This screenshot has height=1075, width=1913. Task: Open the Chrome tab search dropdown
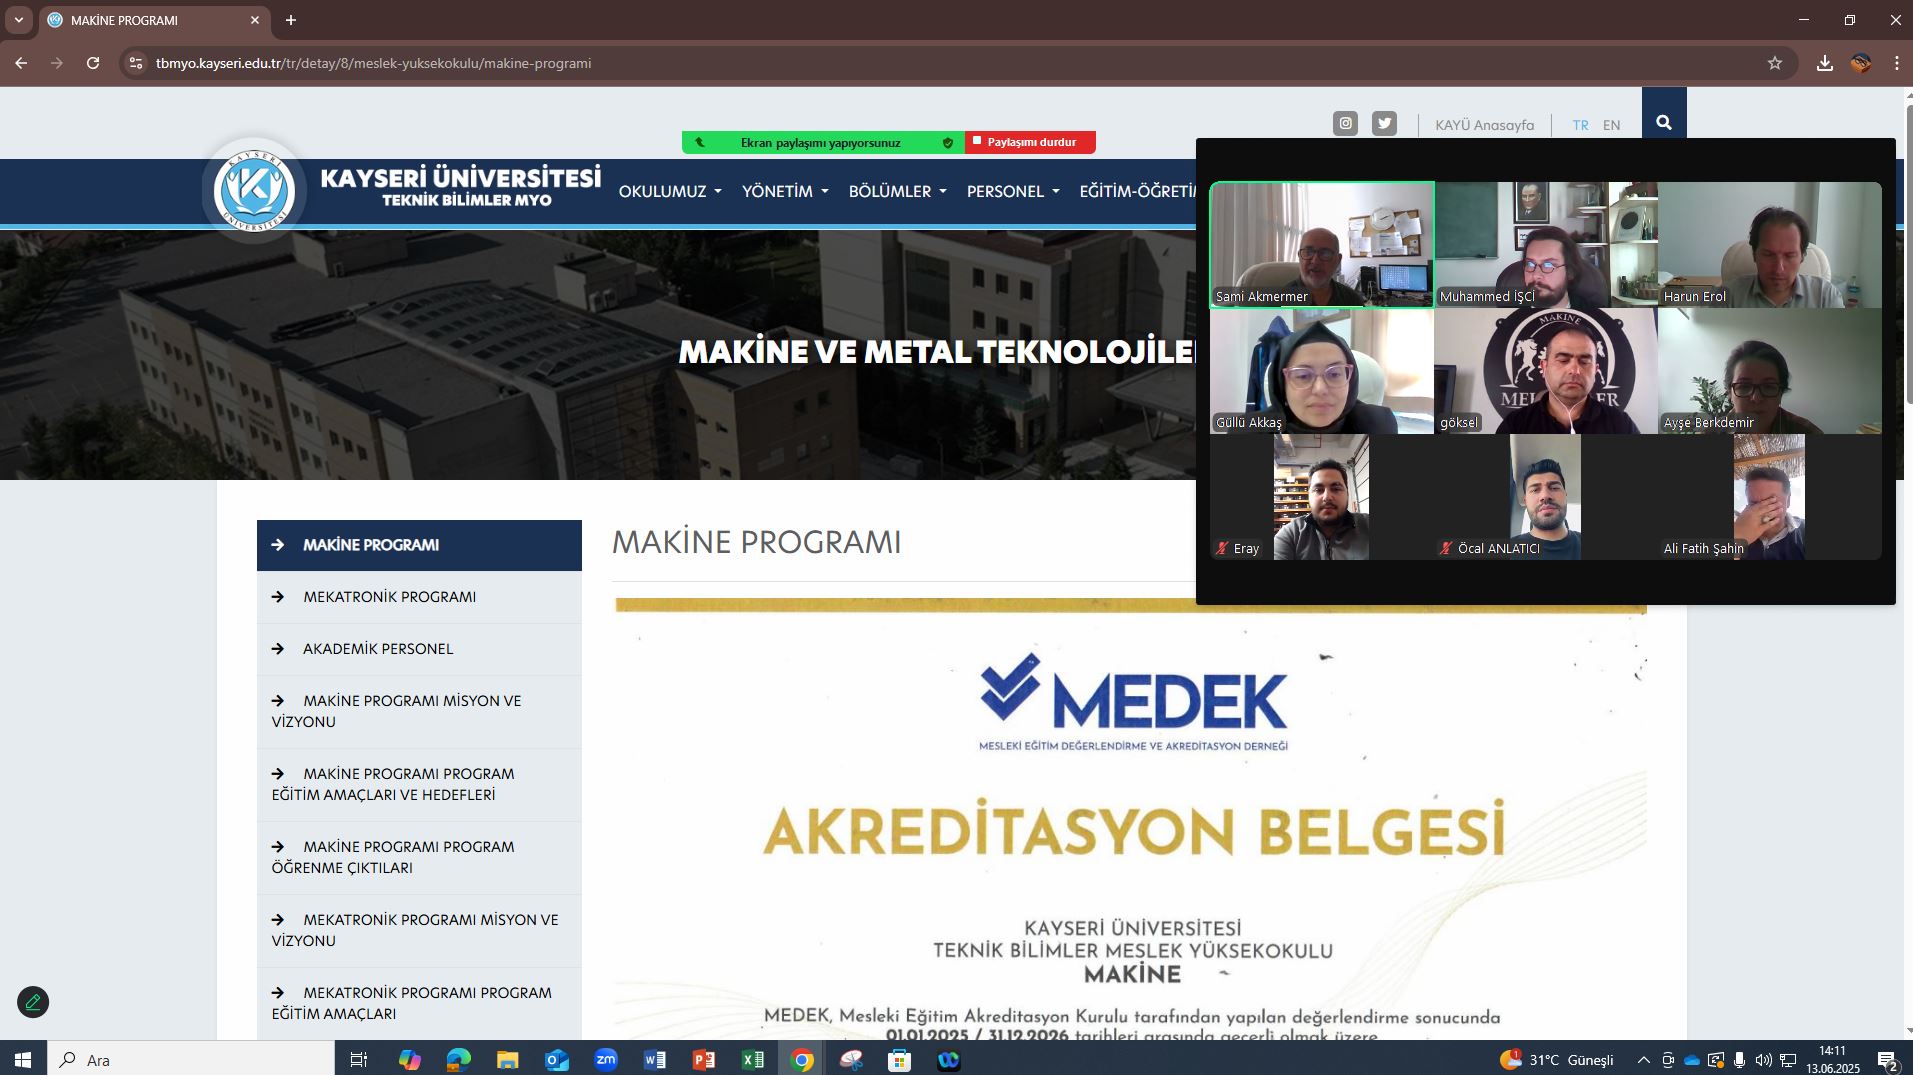pyautogui.click(x=18, y=20)
